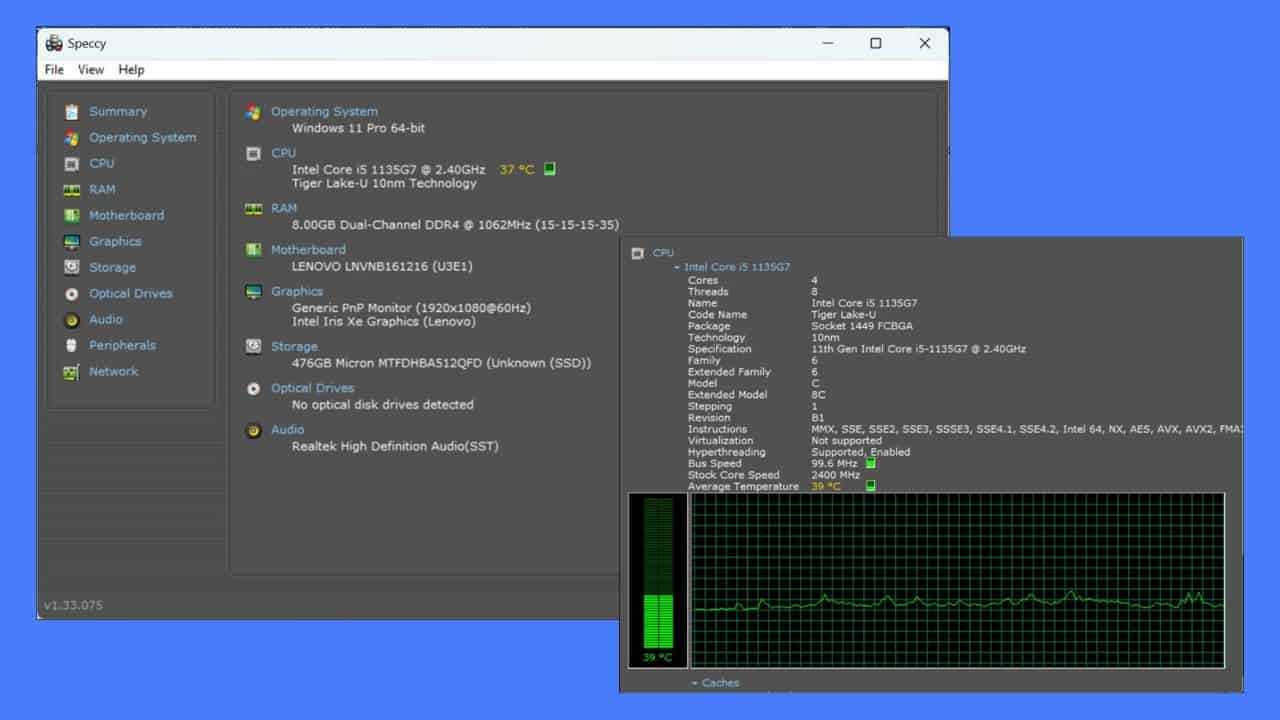Select Operating System in the sidebar
Screen dimensions: 1280x720
click(143, 138)
